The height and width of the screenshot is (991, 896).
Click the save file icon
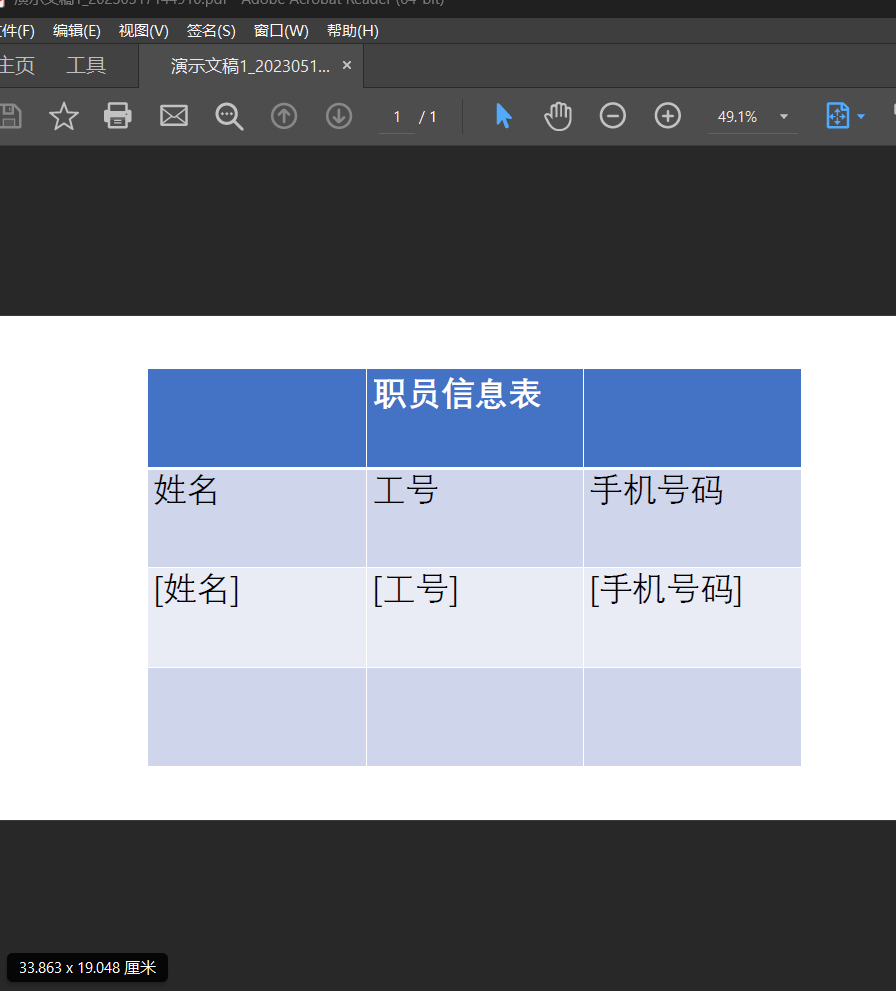pyautogui.click(x=9, y=116)
